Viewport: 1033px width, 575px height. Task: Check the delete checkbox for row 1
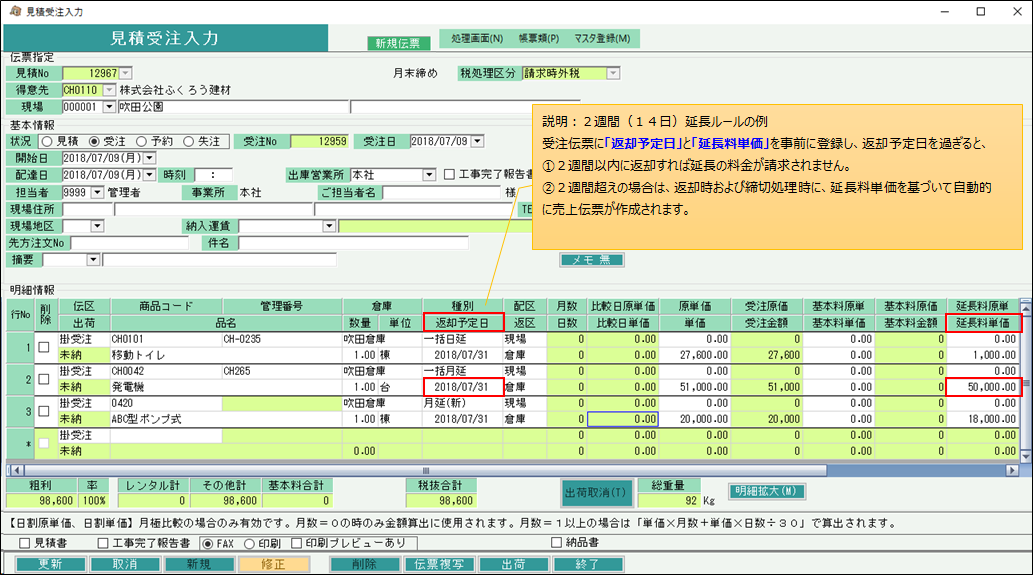[x=44, y=347]
